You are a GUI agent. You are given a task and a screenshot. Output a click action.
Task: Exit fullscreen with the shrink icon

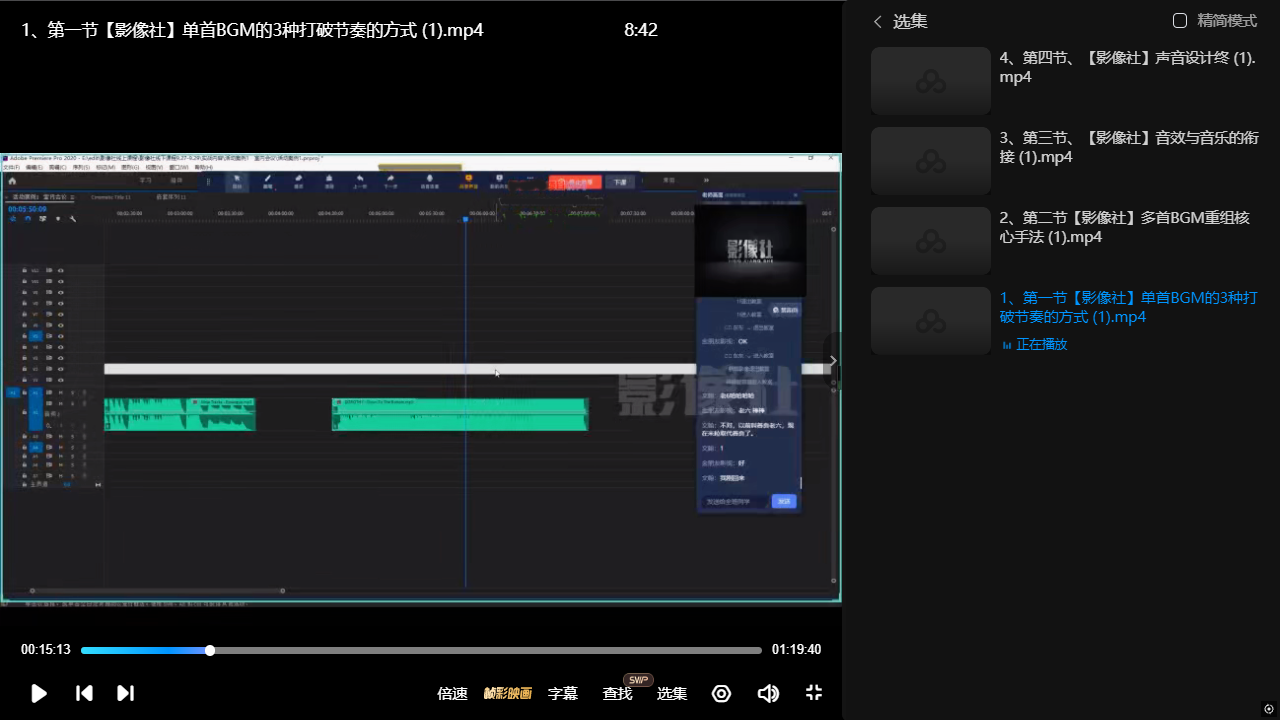pyautogui.click(x=814, y=693)
